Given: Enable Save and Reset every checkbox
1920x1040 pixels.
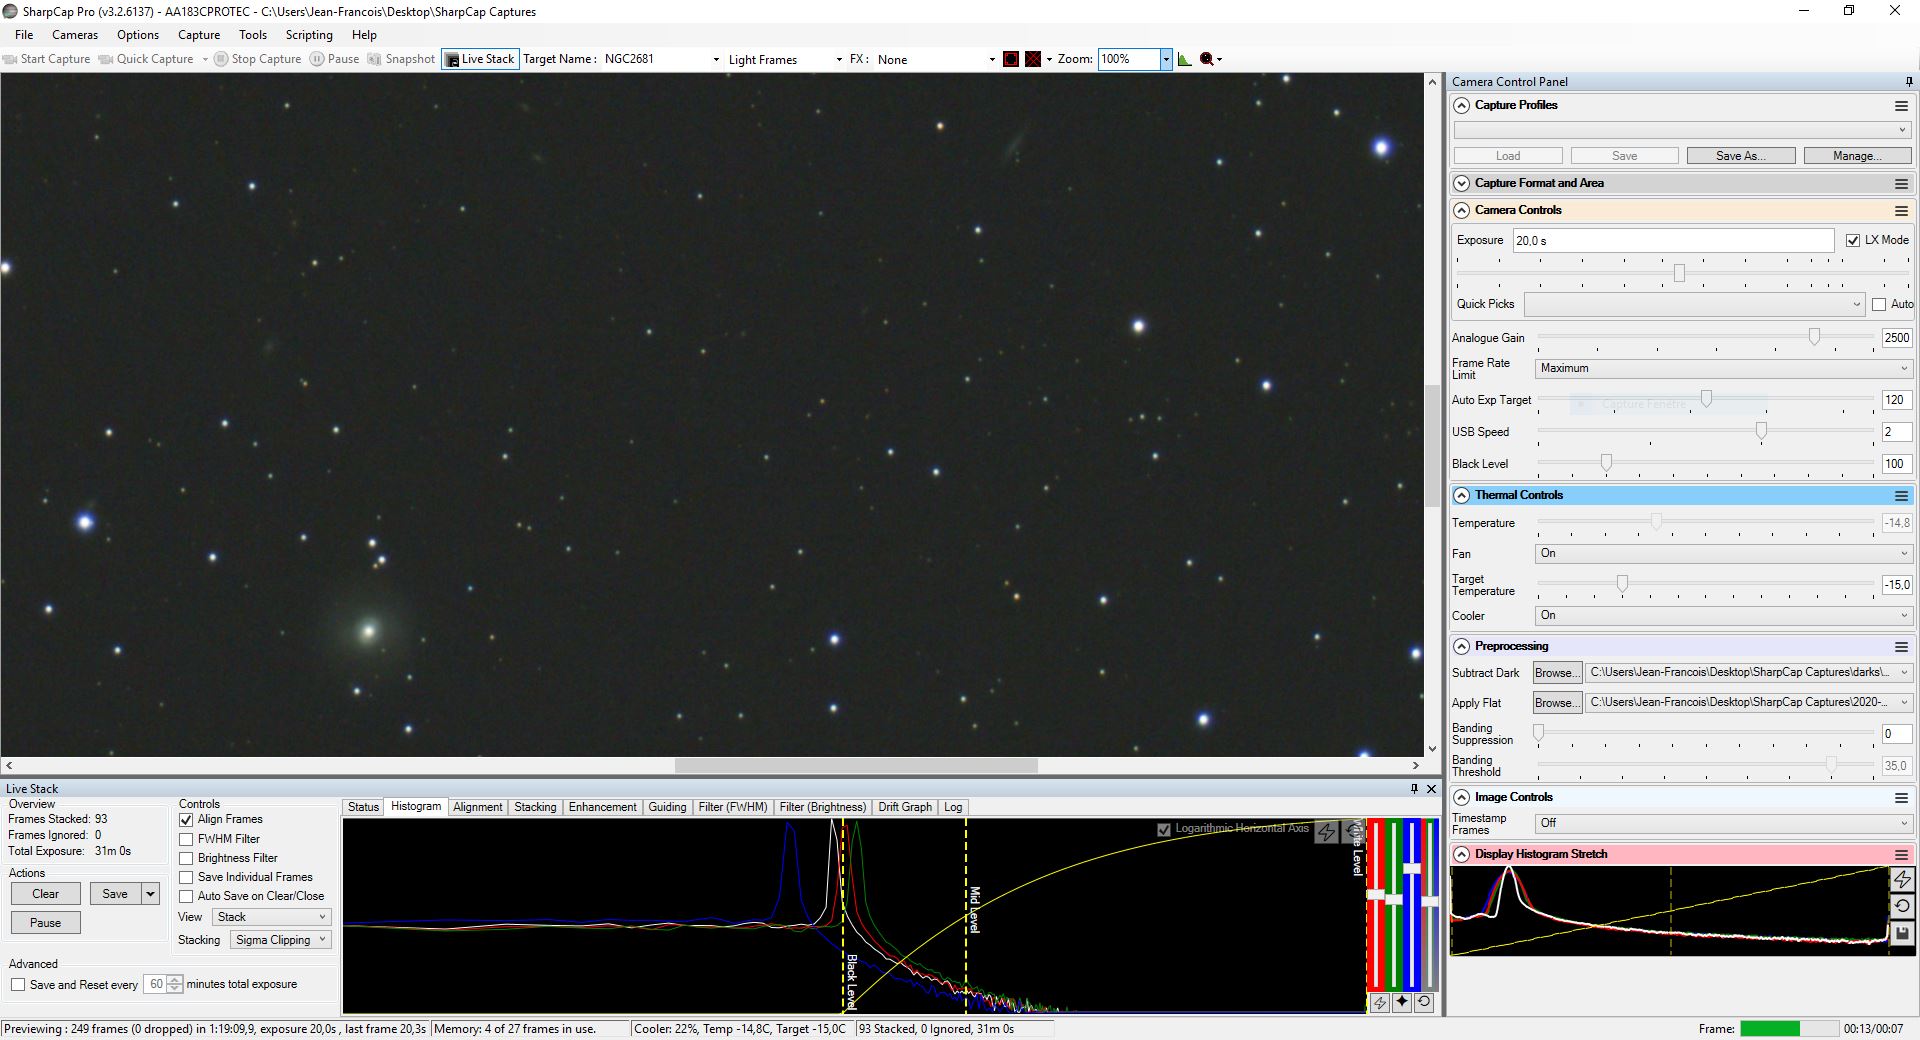Looking at the screenshot, I should tap(18, 985).
